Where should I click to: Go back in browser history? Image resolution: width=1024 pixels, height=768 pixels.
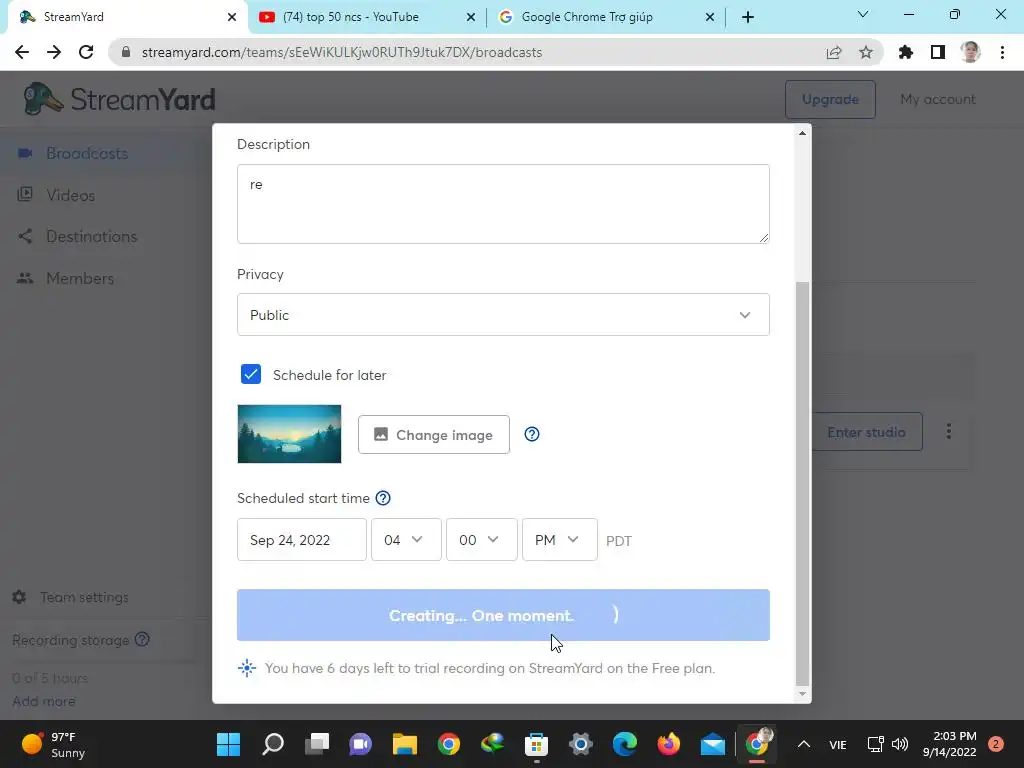(22, 52)
